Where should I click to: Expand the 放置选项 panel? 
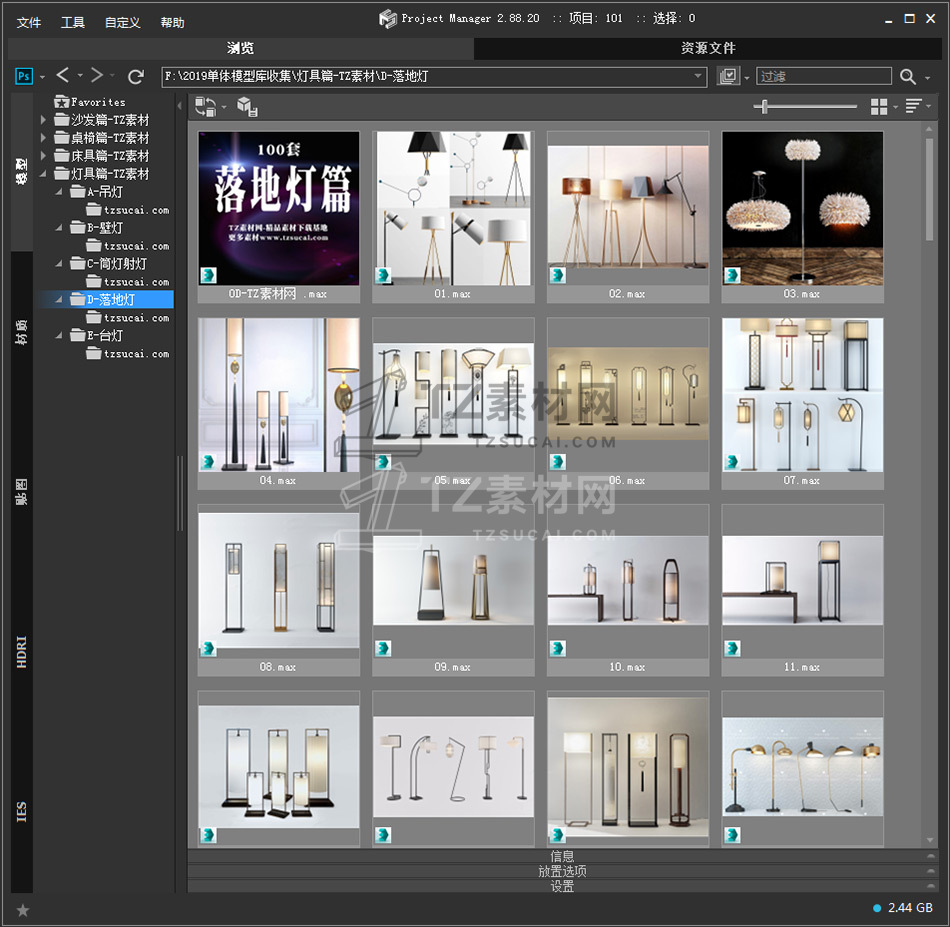coord(562,871)
